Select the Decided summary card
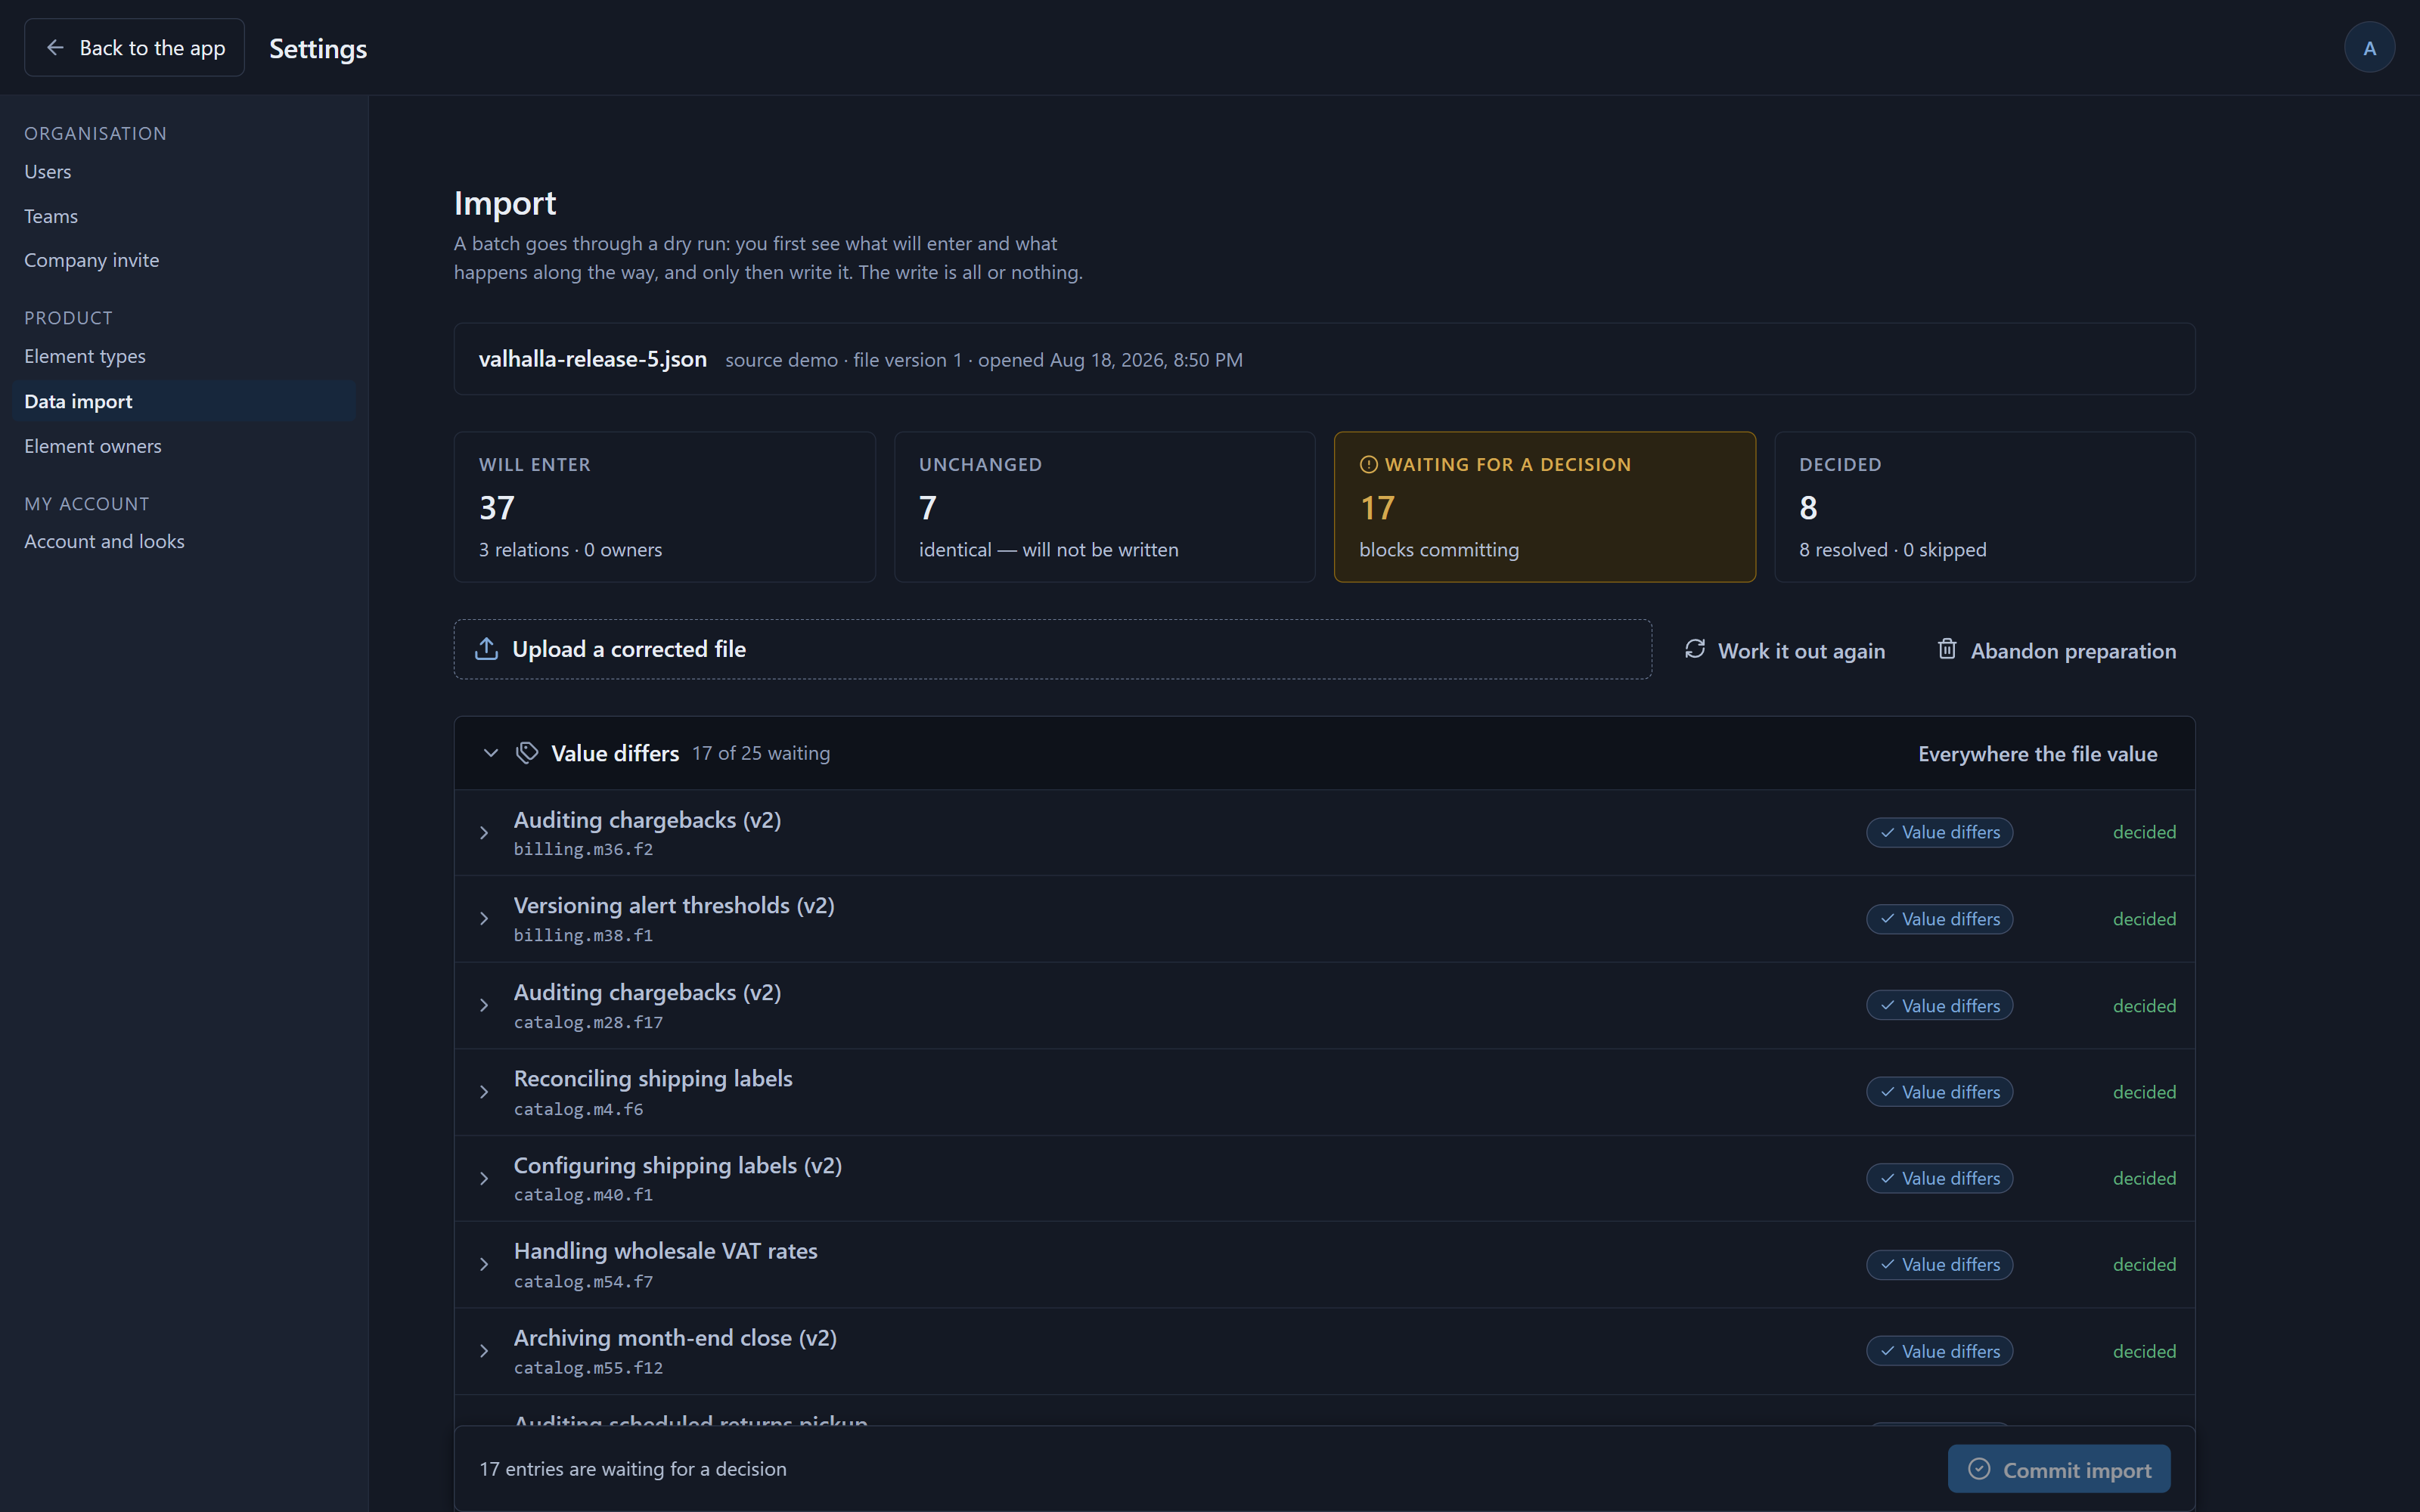Screen dimensions: 2420x1512 coord(1984,507)
